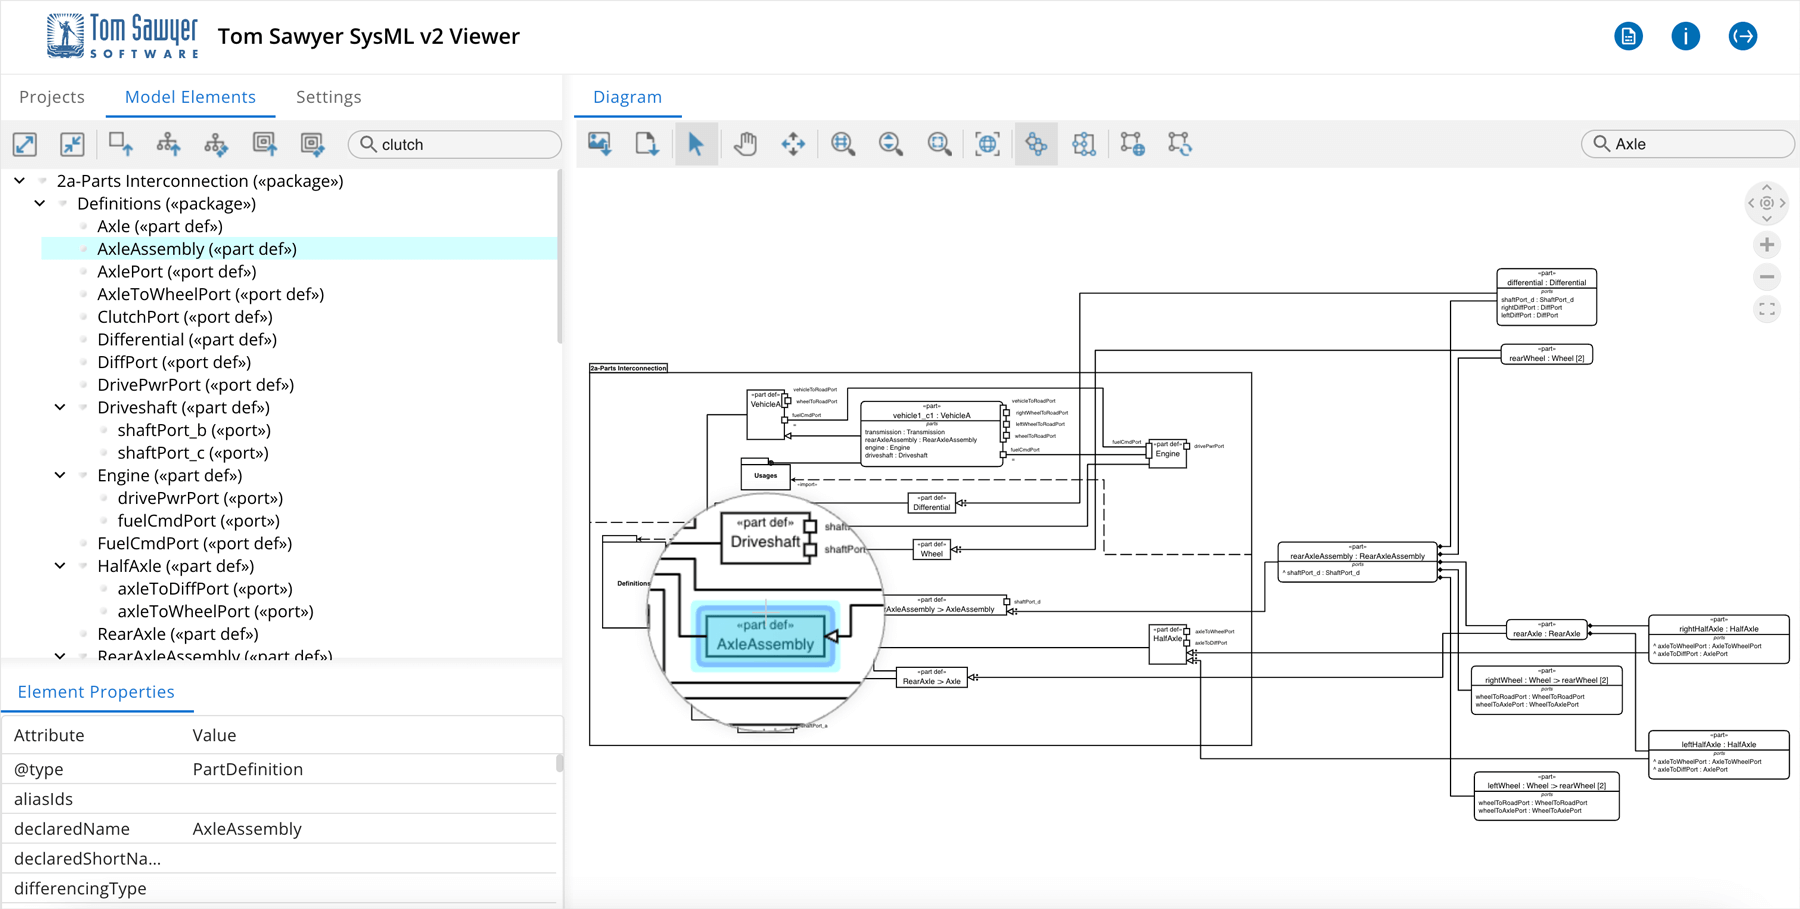Open the Projects tab

[x=52, y=96]
